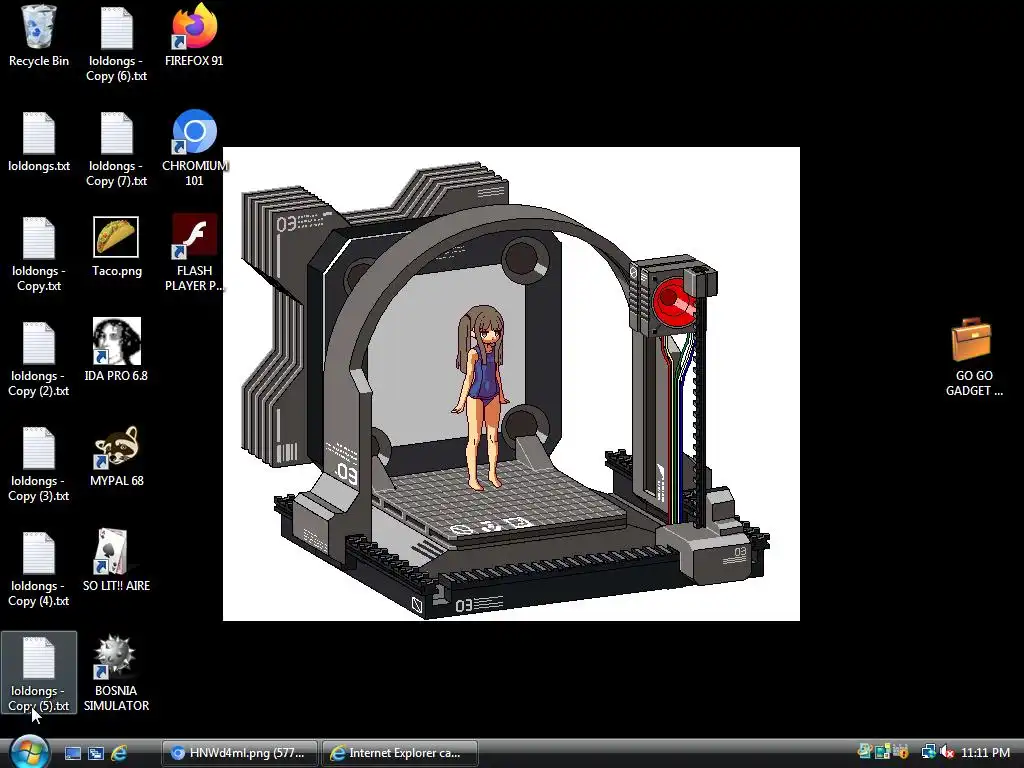Screen dimensions: 1024x768
Task: Select loldongs - Copy (4).txt file
Action: point(39,569)
